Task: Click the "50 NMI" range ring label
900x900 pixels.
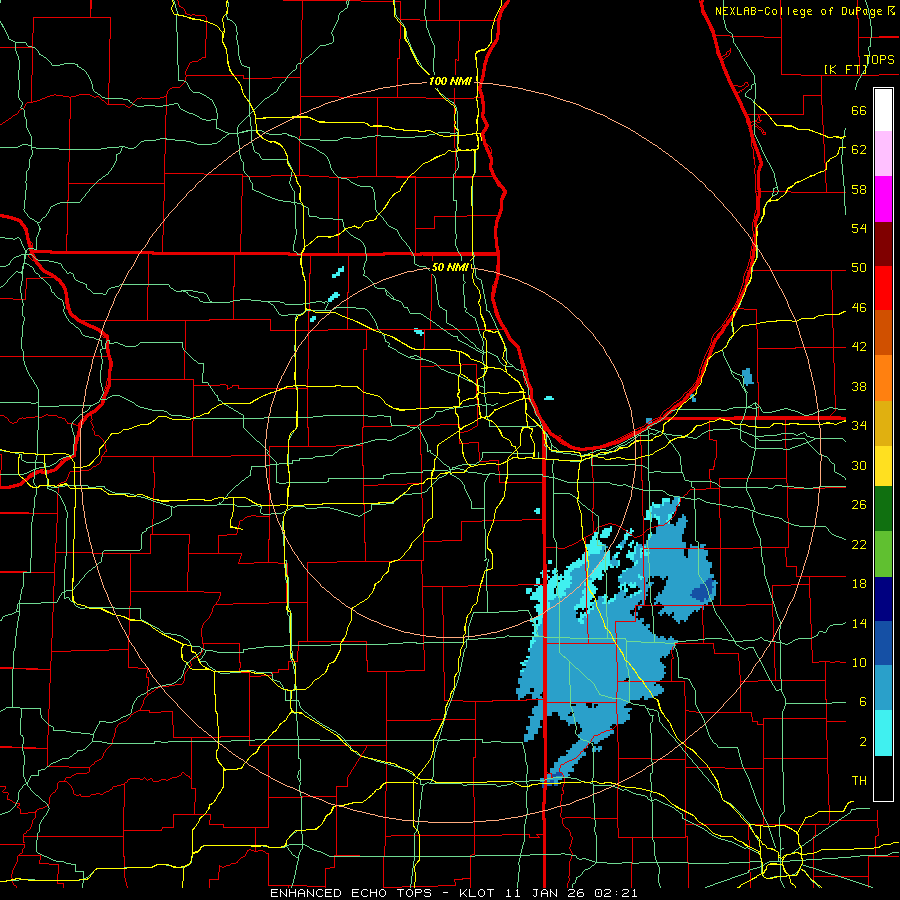Action: pos(451,267)
